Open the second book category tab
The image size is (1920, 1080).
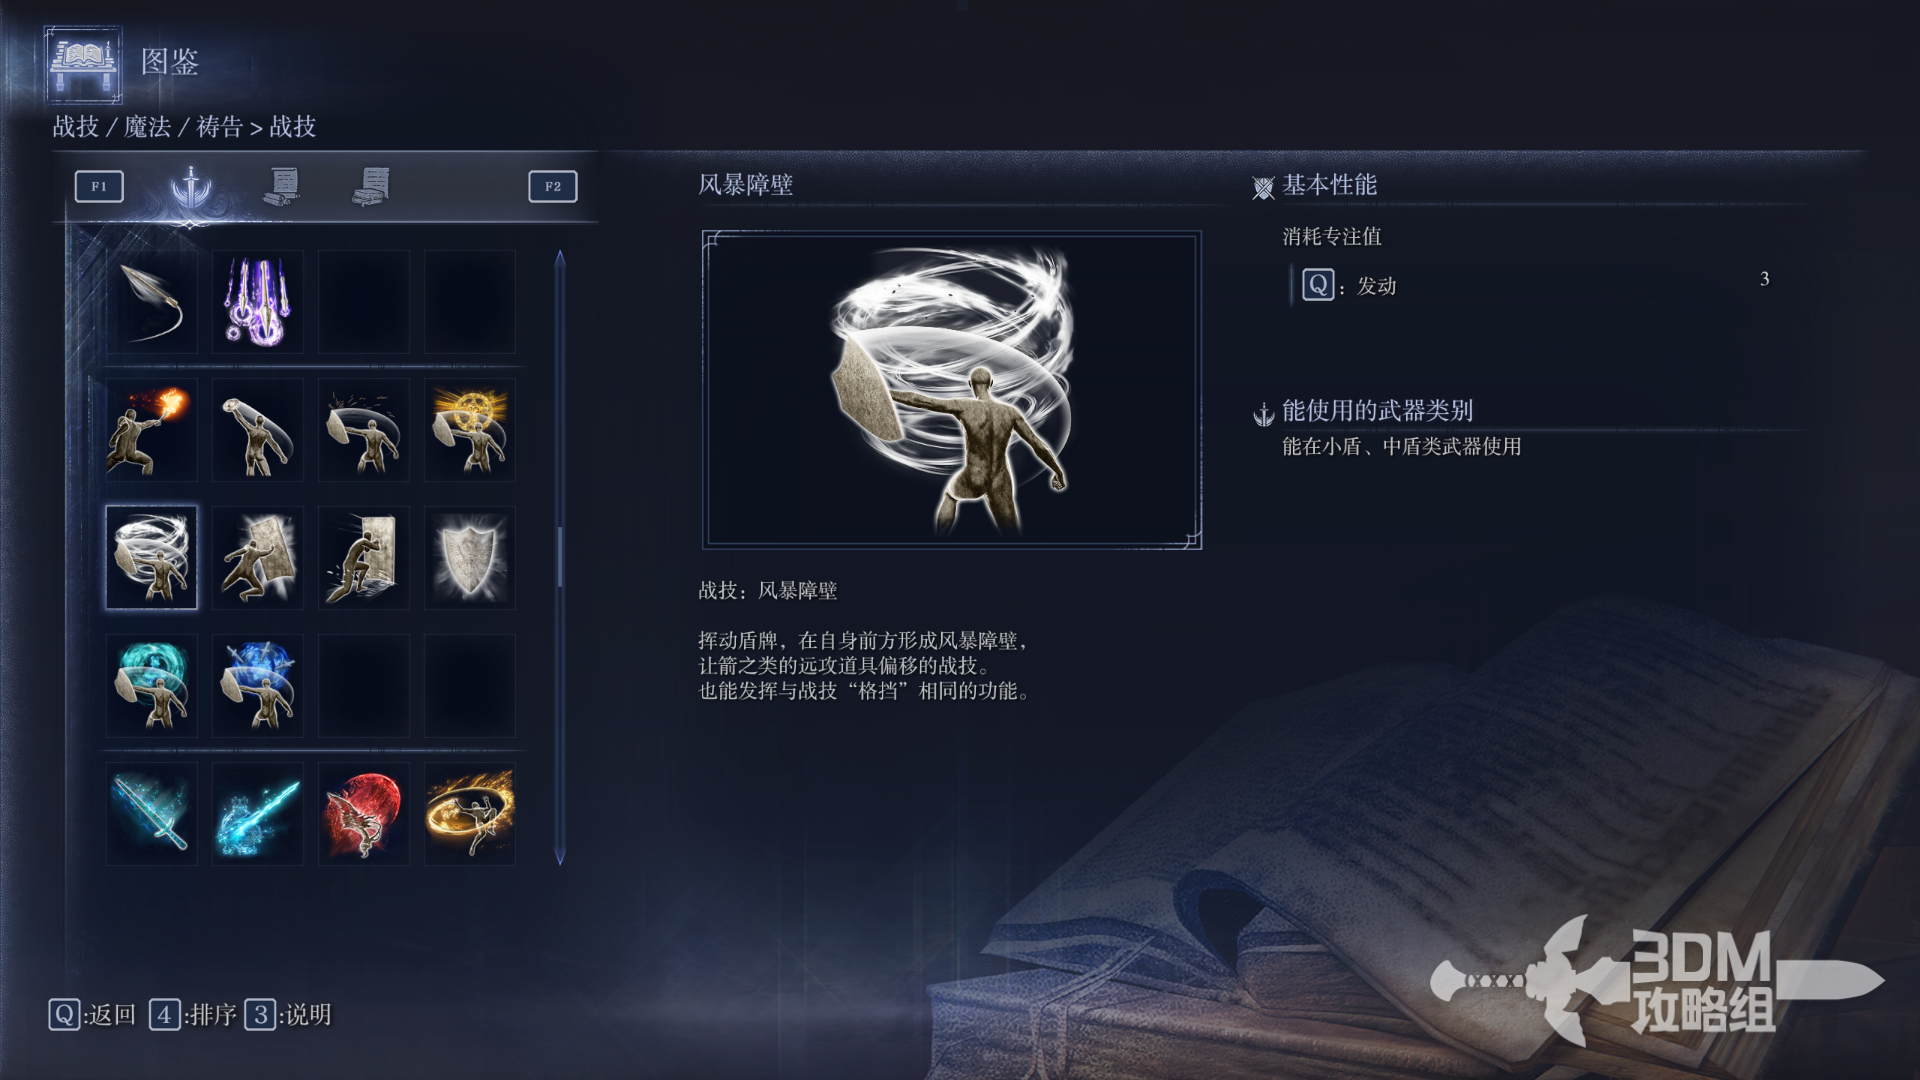[x=281, y=186]
